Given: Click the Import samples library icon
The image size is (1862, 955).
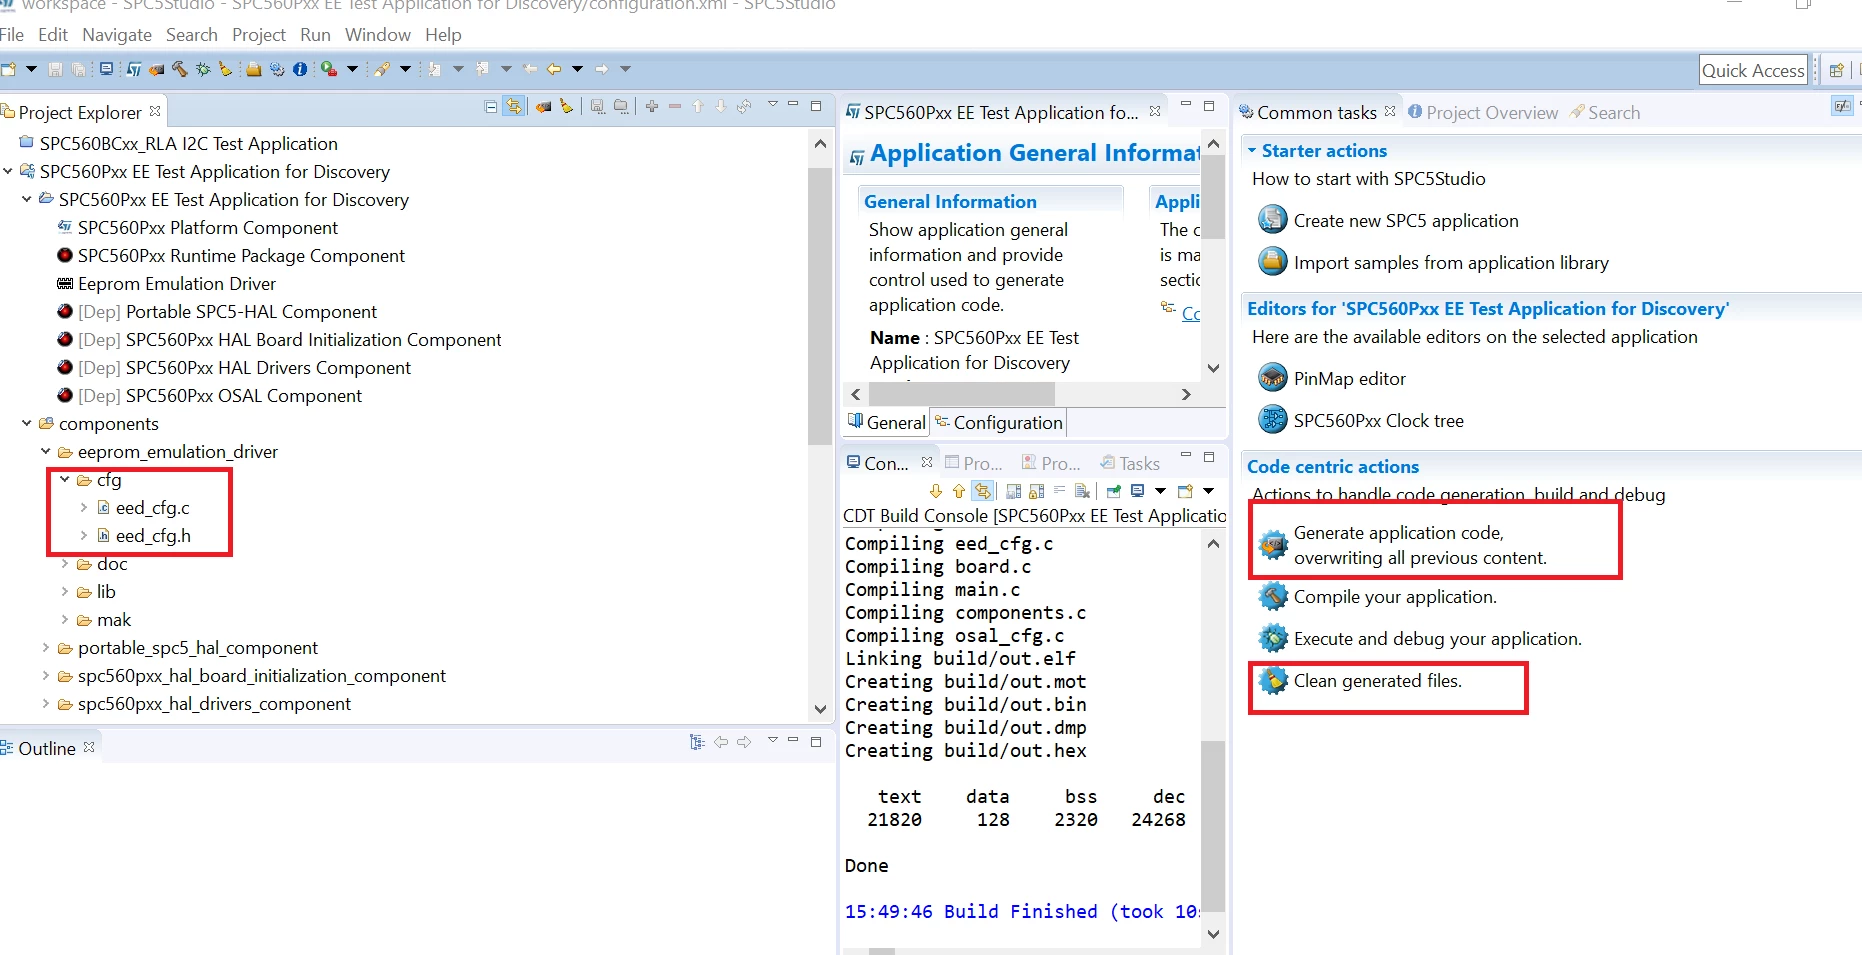Looking at the screenshot, I should click(x=1272, y=262).
